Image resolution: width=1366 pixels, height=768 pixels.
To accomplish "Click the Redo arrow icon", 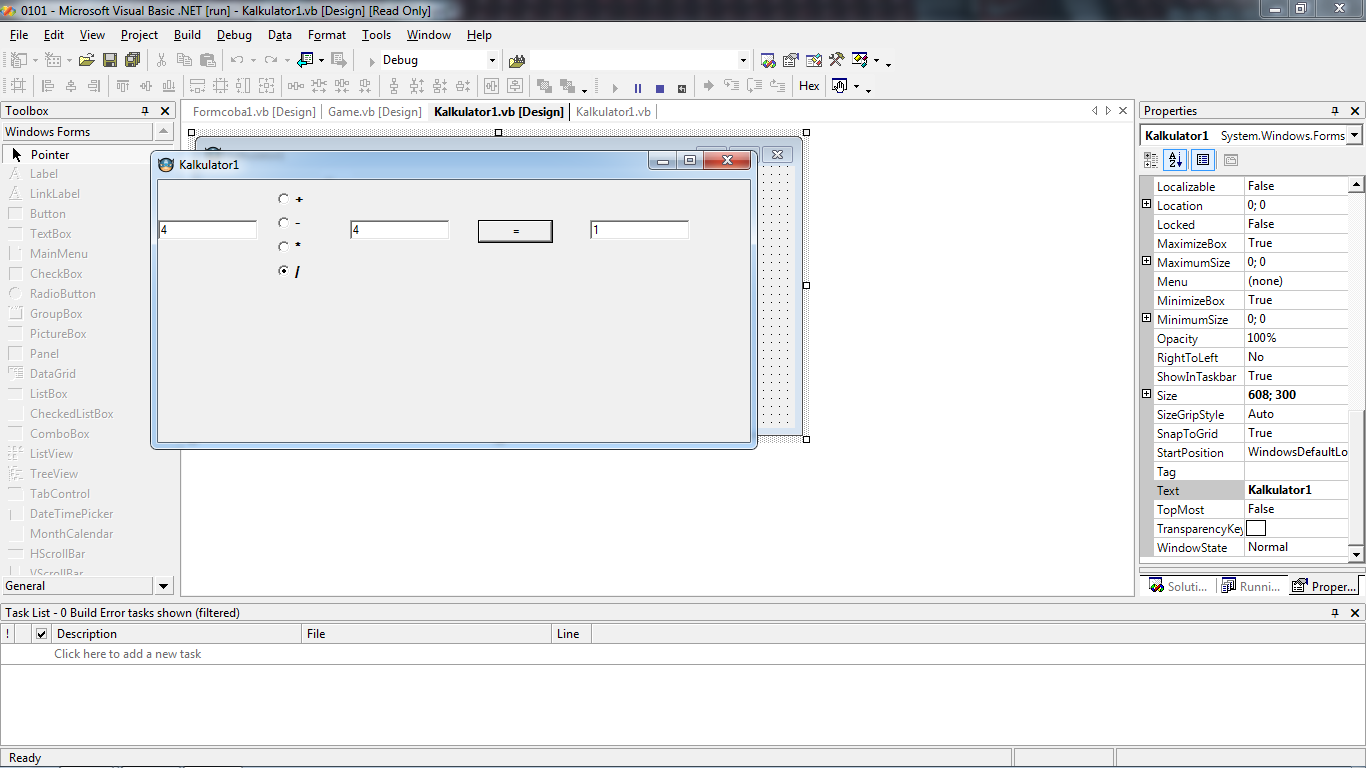I will [270, 60].
